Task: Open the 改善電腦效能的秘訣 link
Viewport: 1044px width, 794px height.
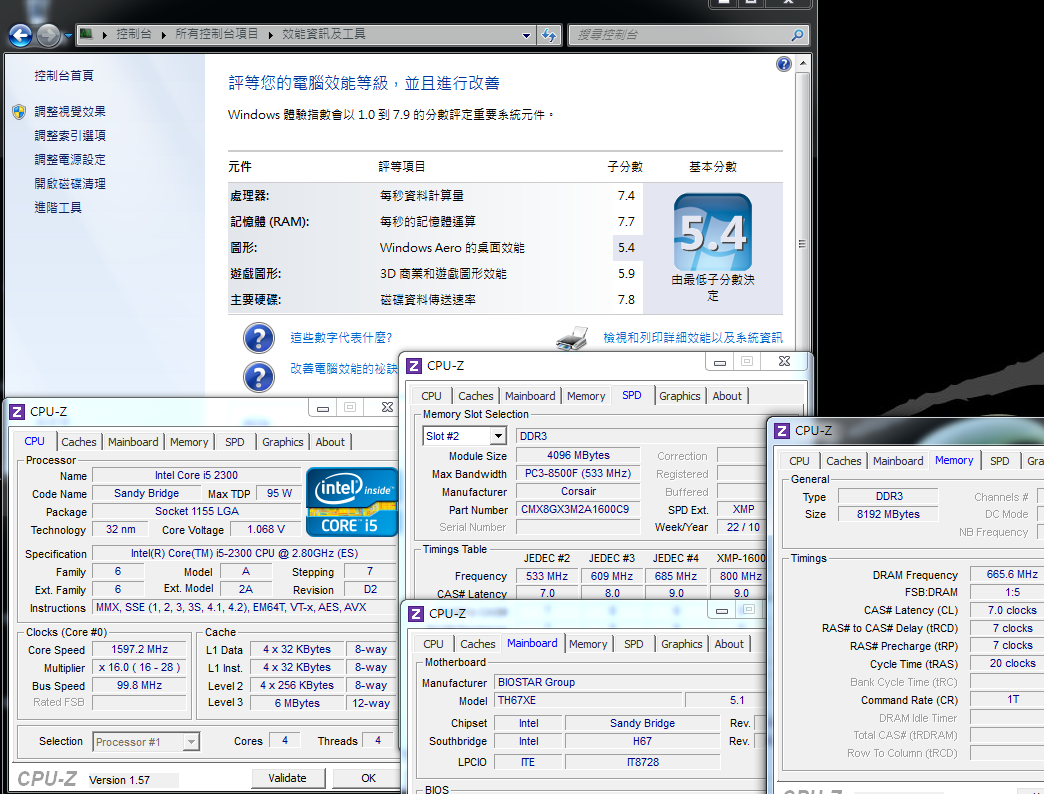Action: coord(344,369)
